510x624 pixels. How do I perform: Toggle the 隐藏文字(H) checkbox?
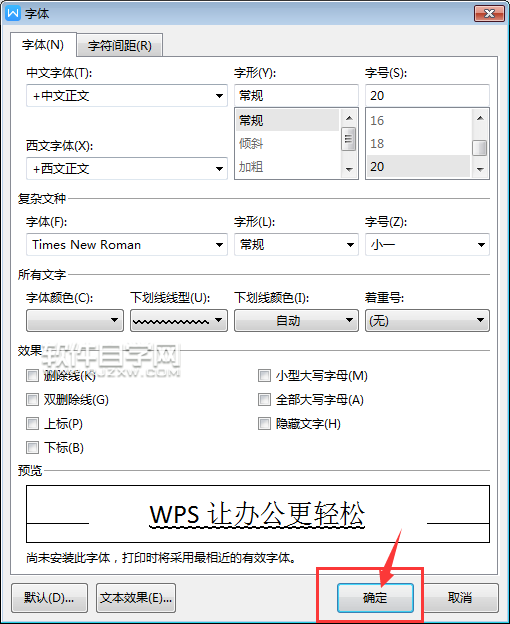tap(264, 423)
